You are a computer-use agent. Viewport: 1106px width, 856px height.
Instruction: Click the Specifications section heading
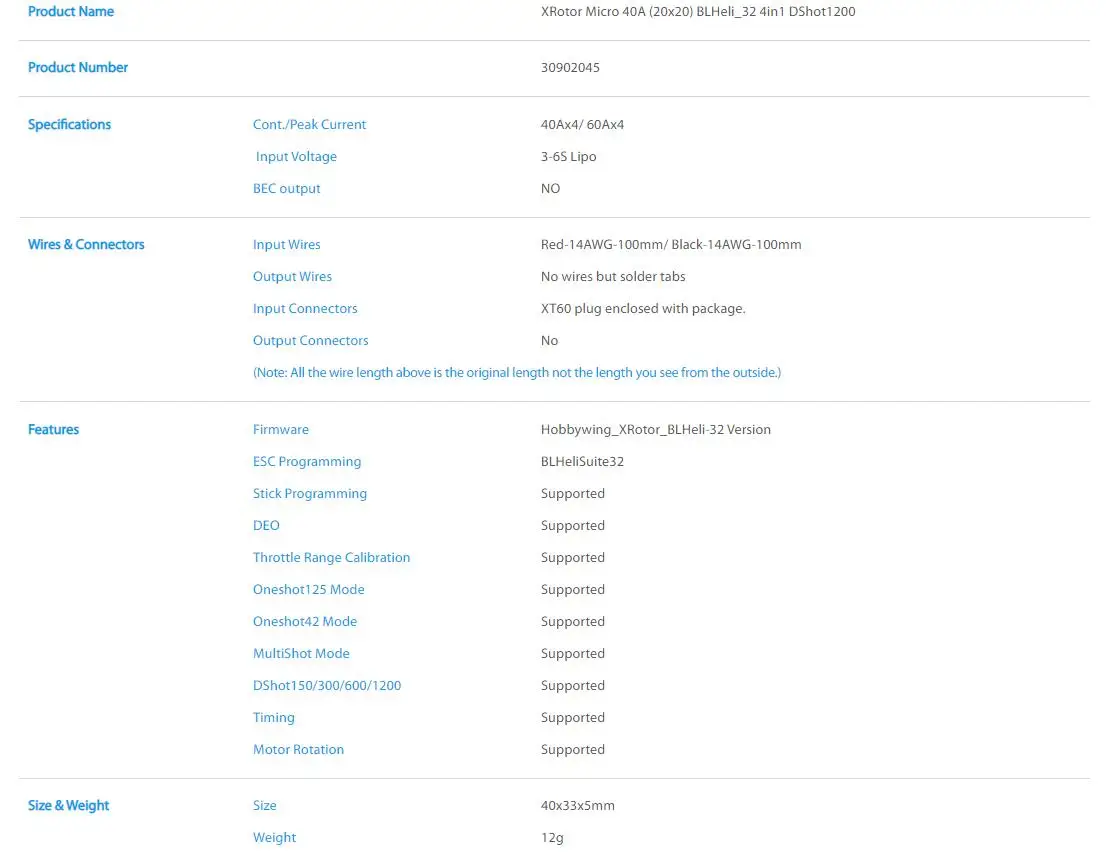[69, 124]
